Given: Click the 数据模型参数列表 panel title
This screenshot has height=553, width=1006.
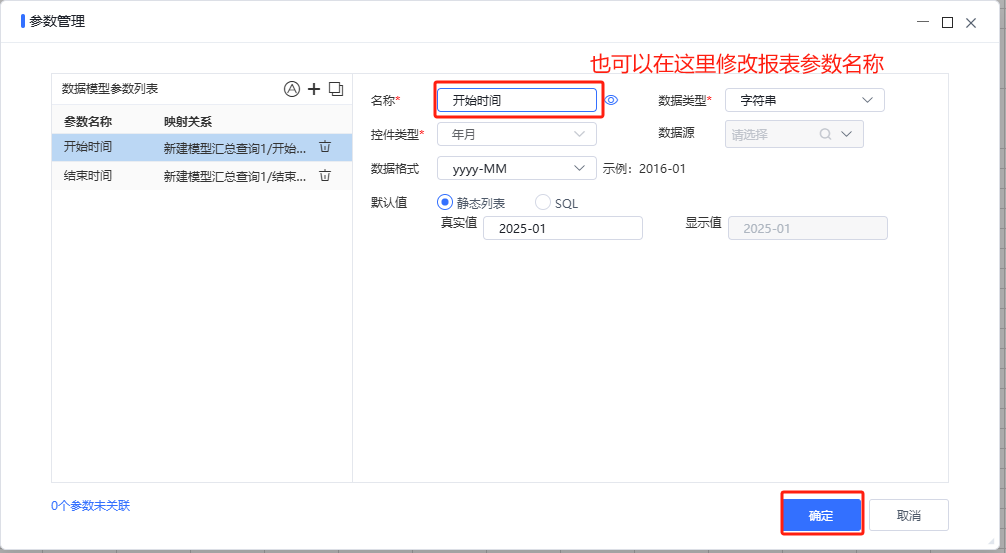Looking at the screenshot, I should [110, 89].
